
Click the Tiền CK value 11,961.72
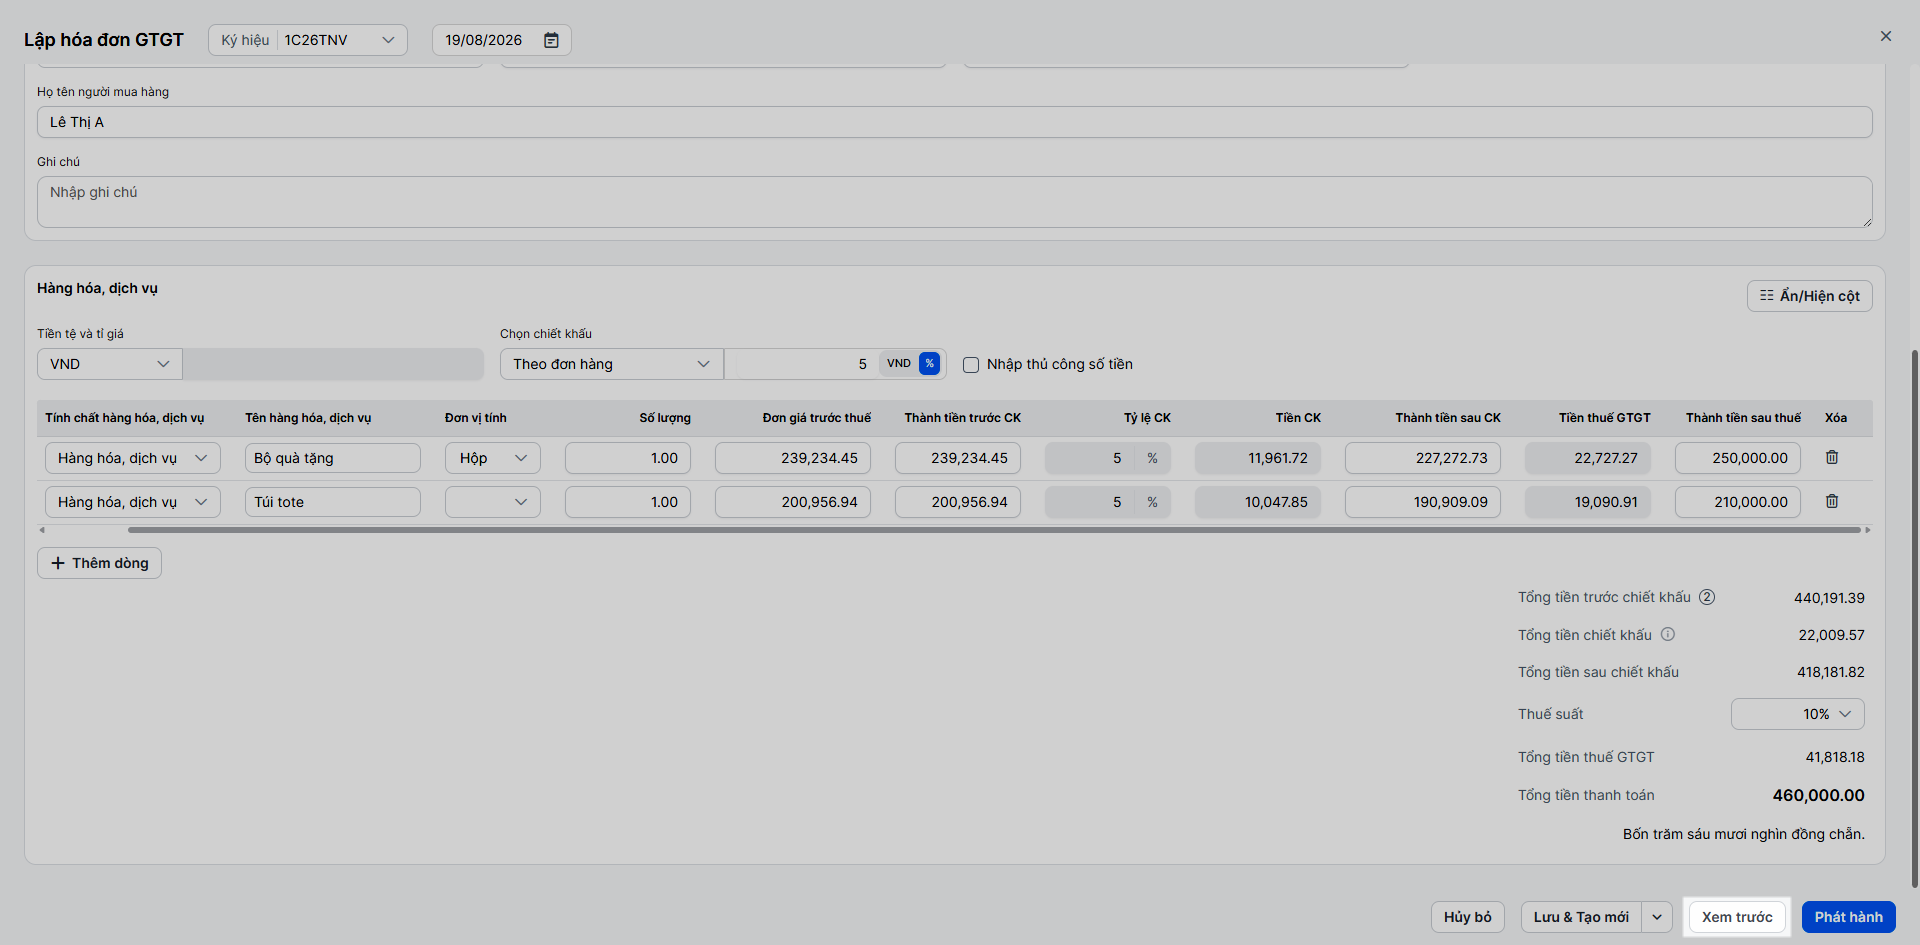point(1258,458)
